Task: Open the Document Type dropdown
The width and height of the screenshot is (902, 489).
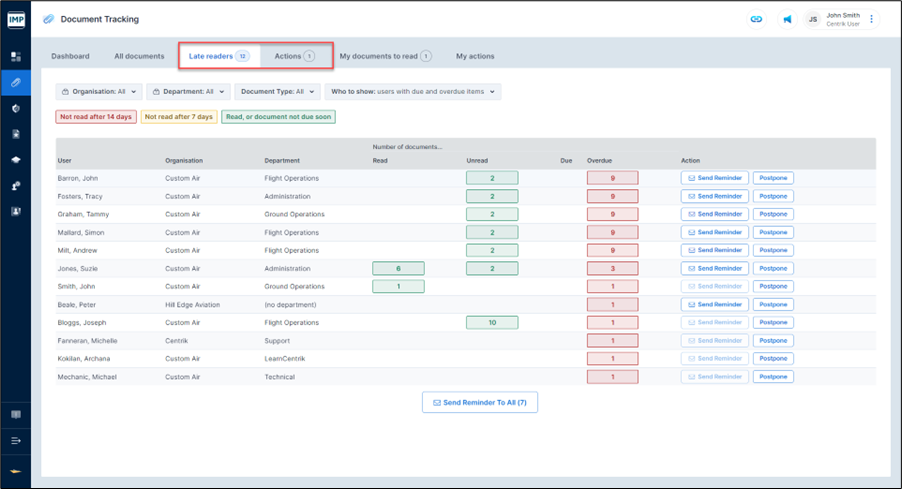Action: click(x=277, y=92)
